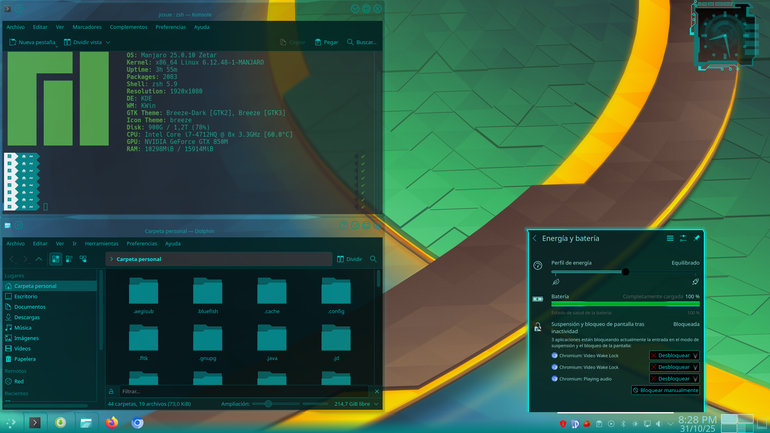770x433 pixels.
Task: Launch Chromium from the taskbar
Action: pos(138,422)
